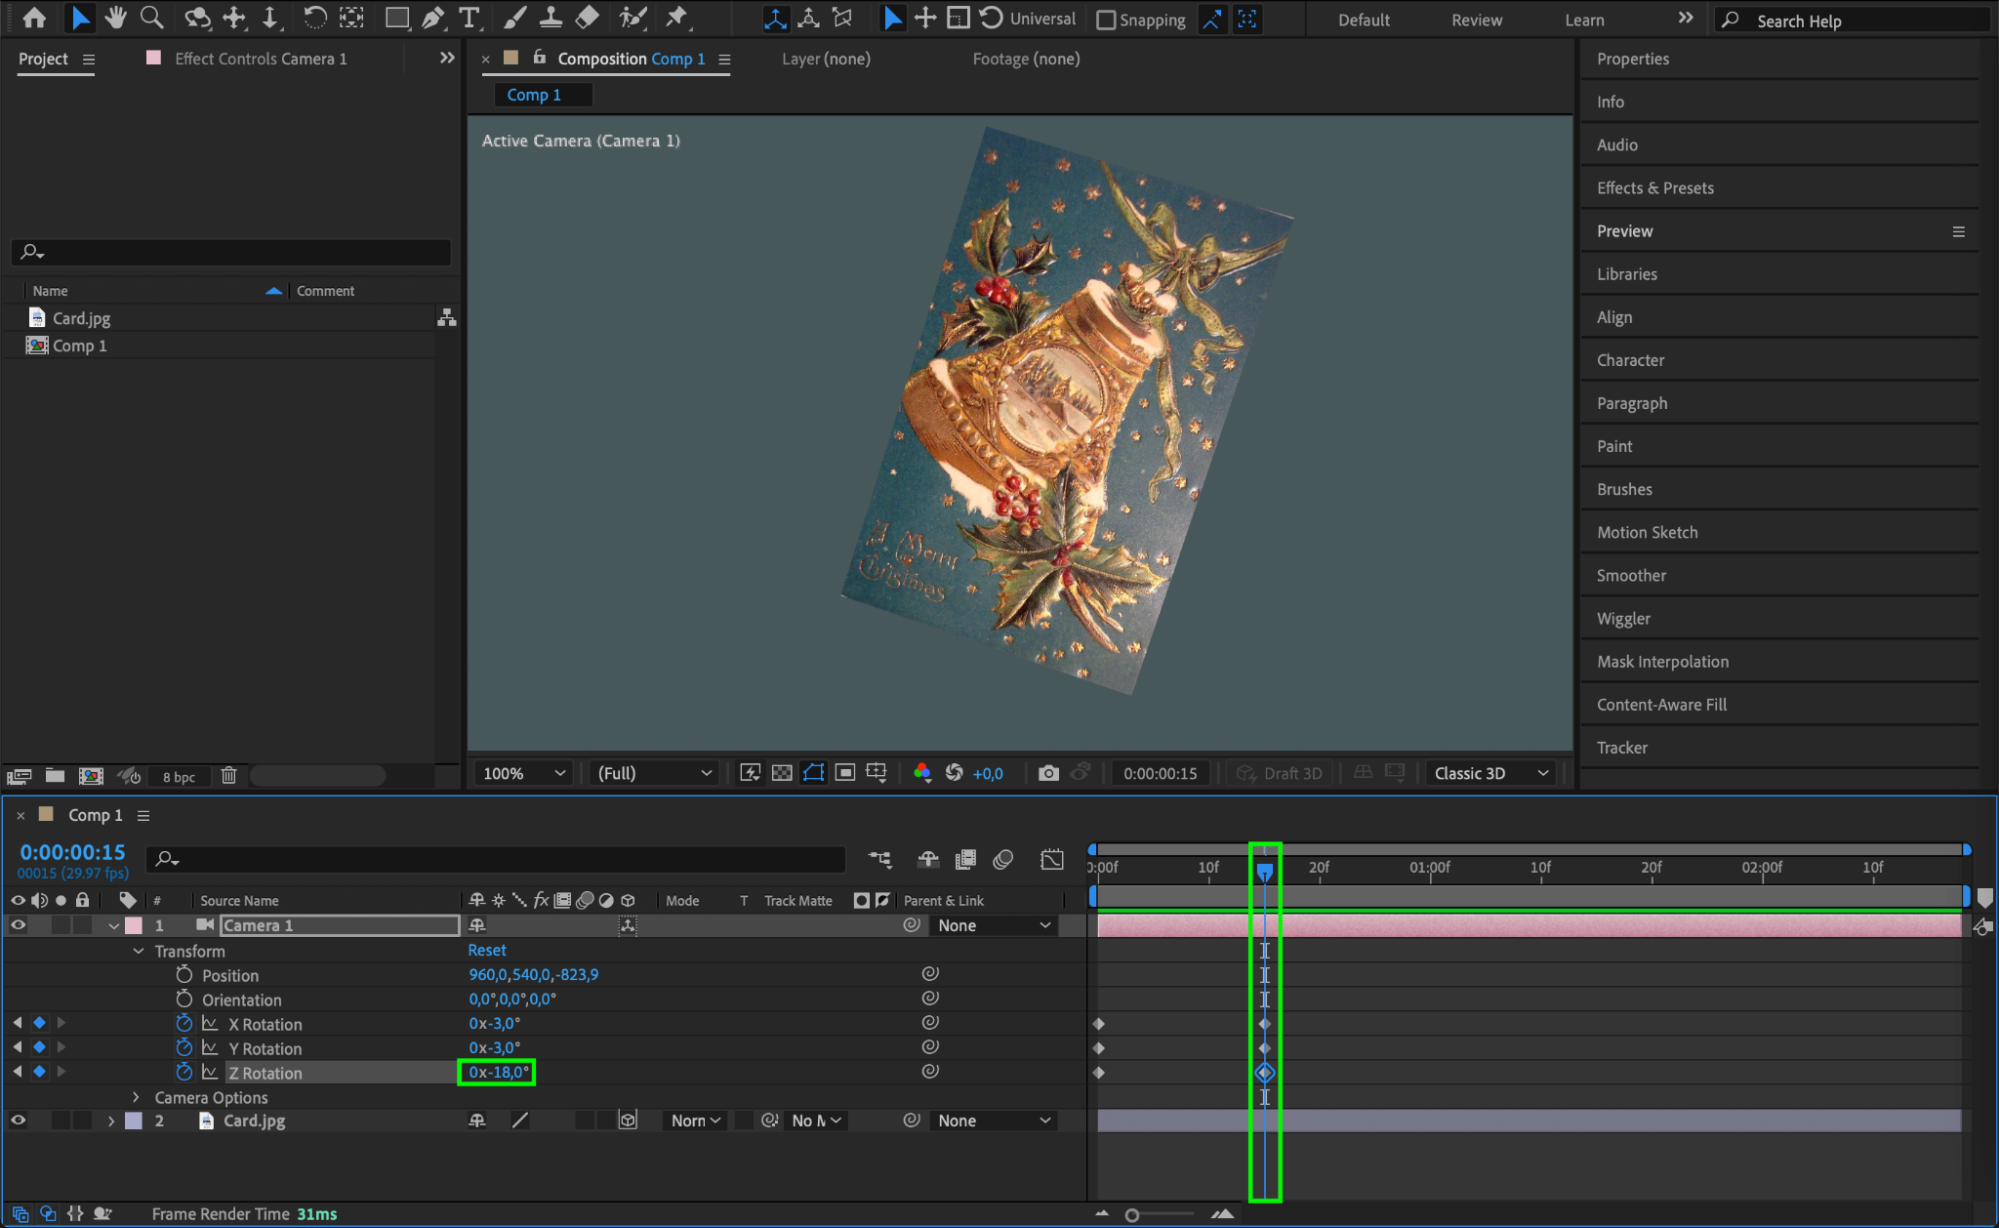
Task: Click the timeline zoom slider
Action: tap(1132, 1215)
